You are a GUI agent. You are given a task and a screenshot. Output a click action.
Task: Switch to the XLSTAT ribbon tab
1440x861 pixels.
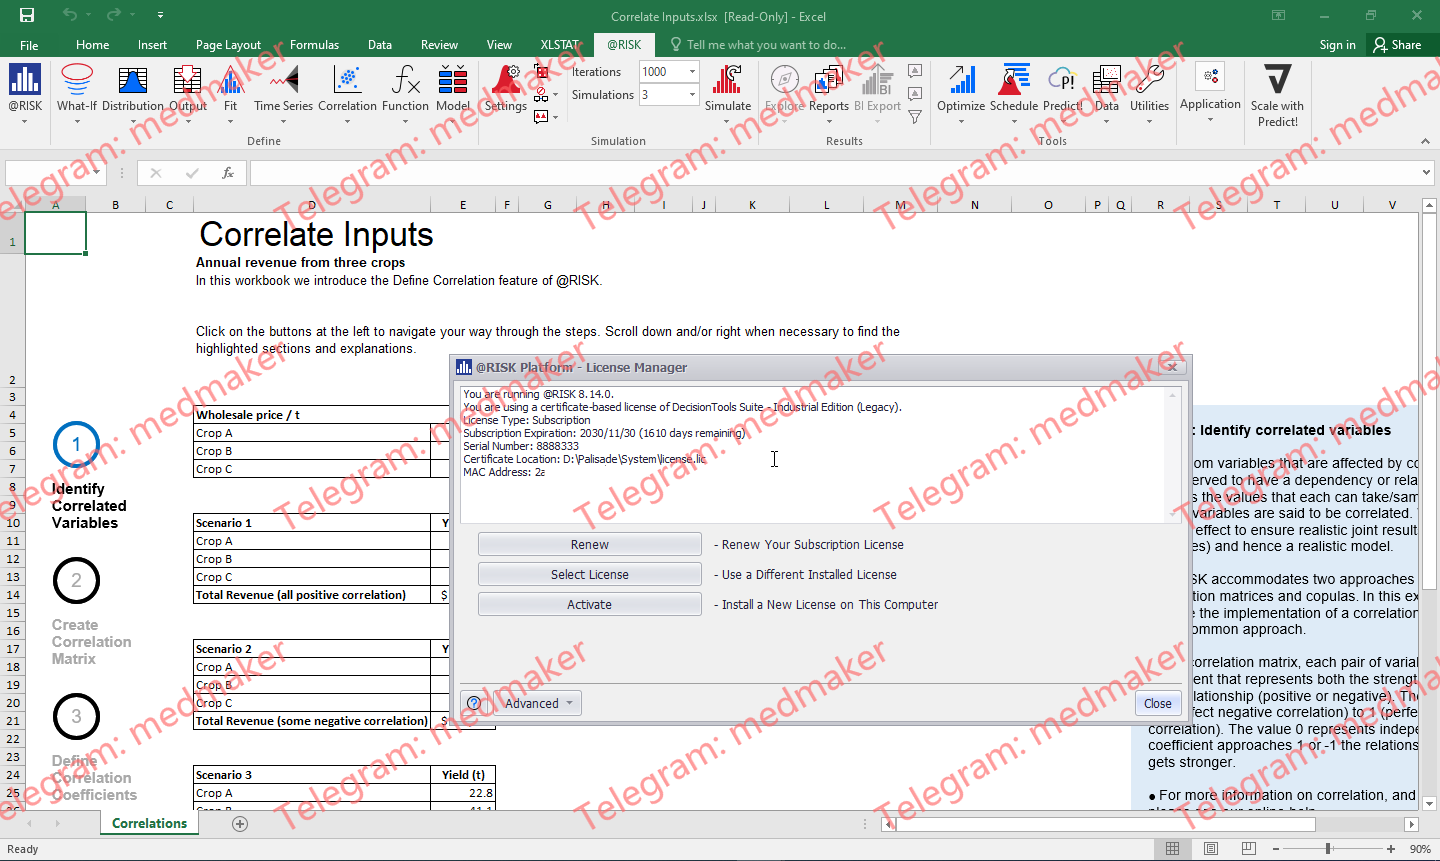[x=560, y=45]
